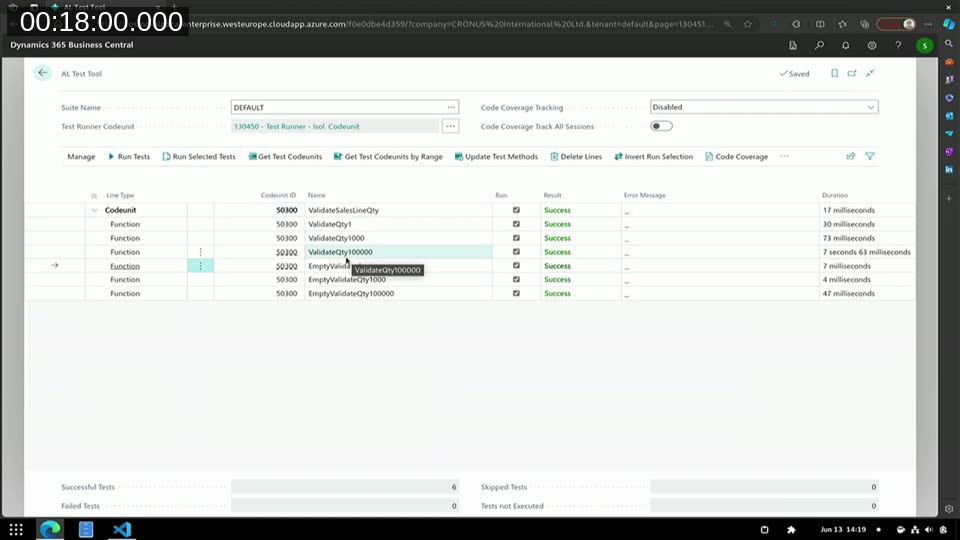This screenshot has width=960, height=540.
Task: Open the selected Function line type link
Action: (125, 266)
